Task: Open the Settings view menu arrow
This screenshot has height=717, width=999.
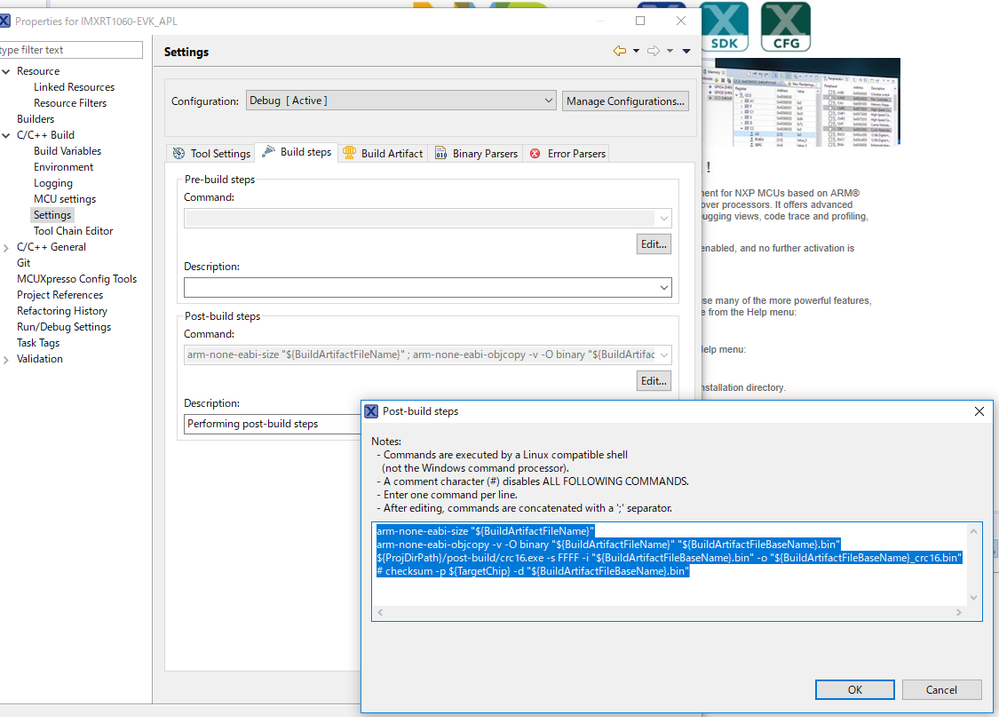Action: pos(686,51)
